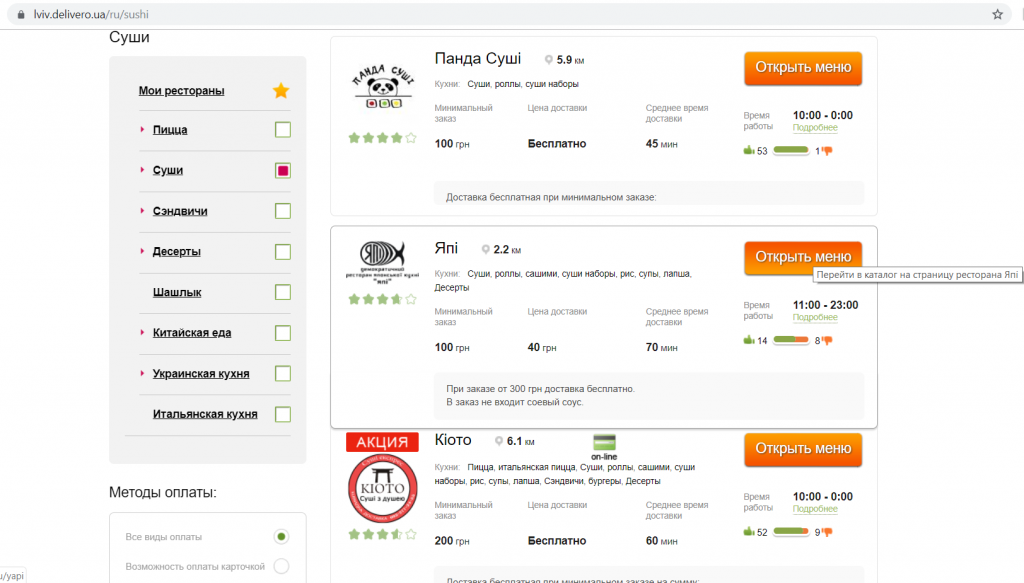
Task: Uncheck the Суши category checkbox
Action: click(283, 170)
